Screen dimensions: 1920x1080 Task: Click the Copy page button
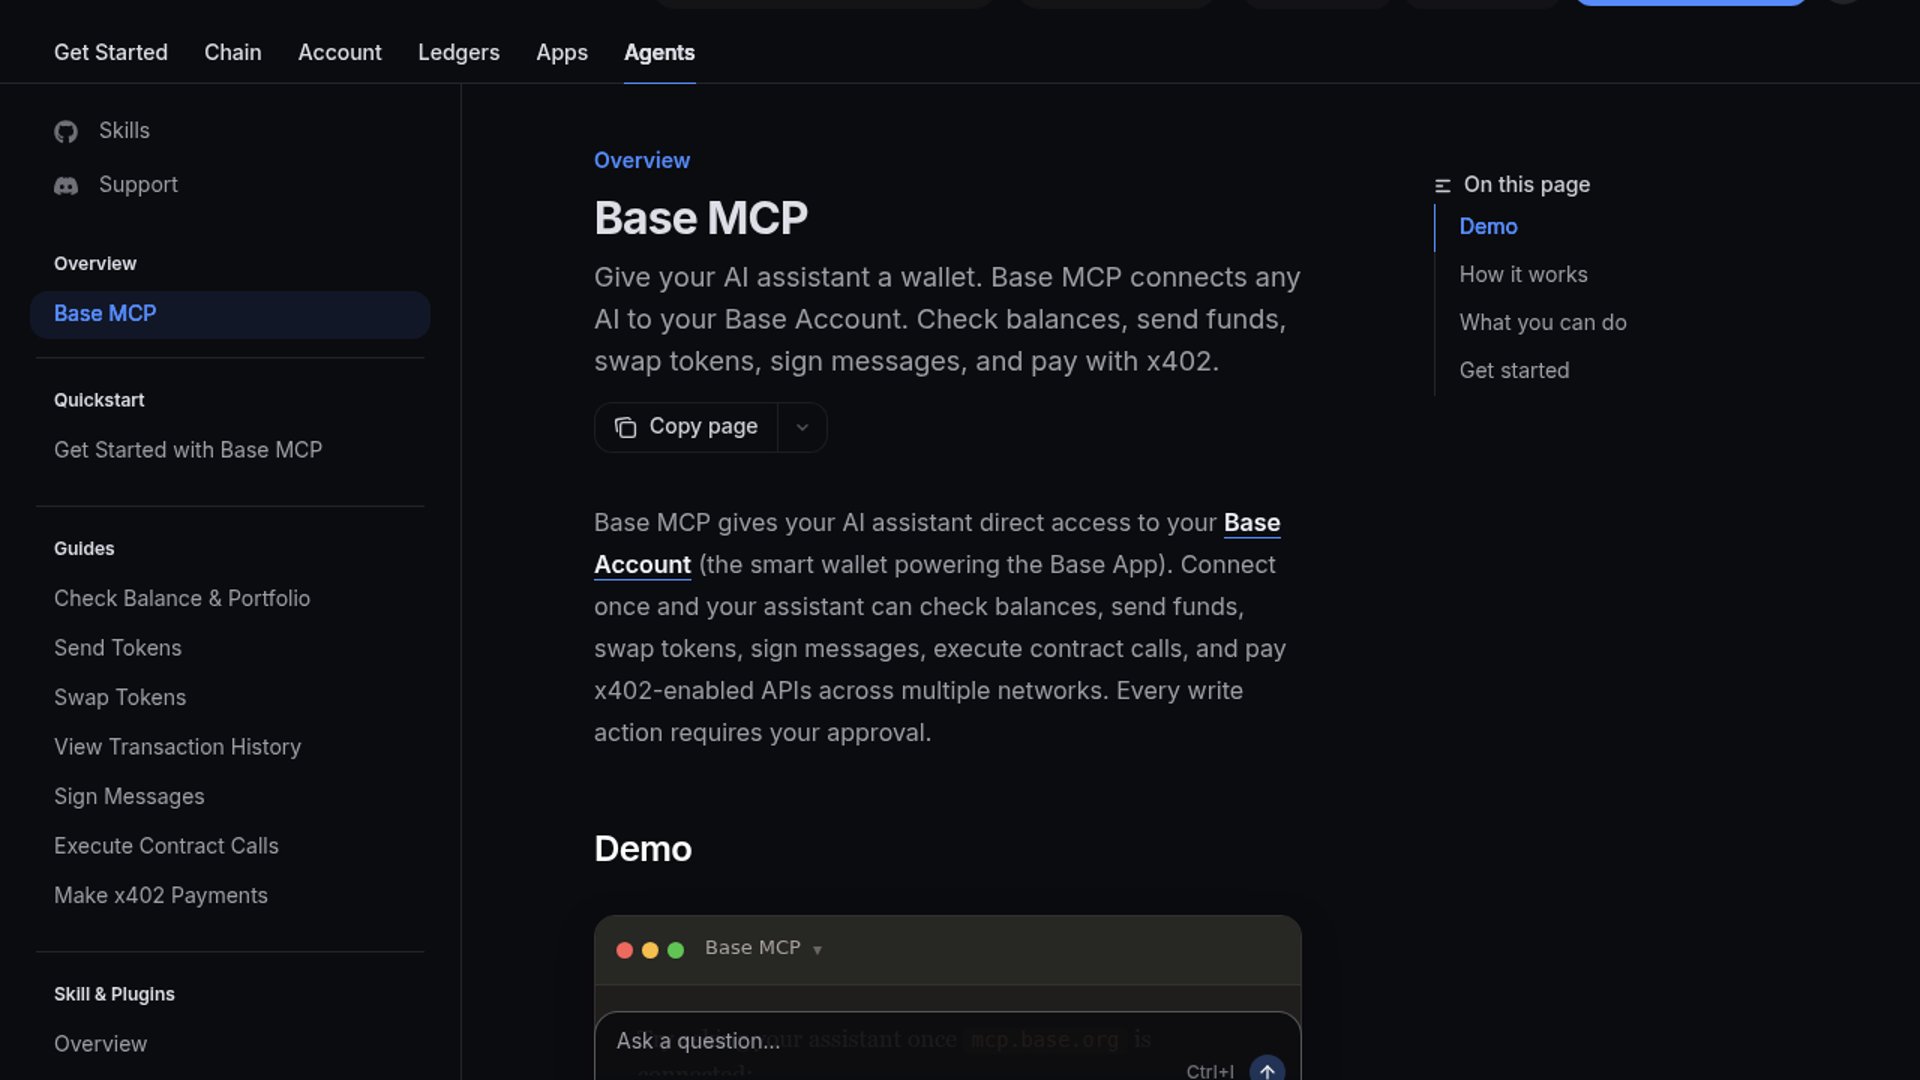point(686,427)
